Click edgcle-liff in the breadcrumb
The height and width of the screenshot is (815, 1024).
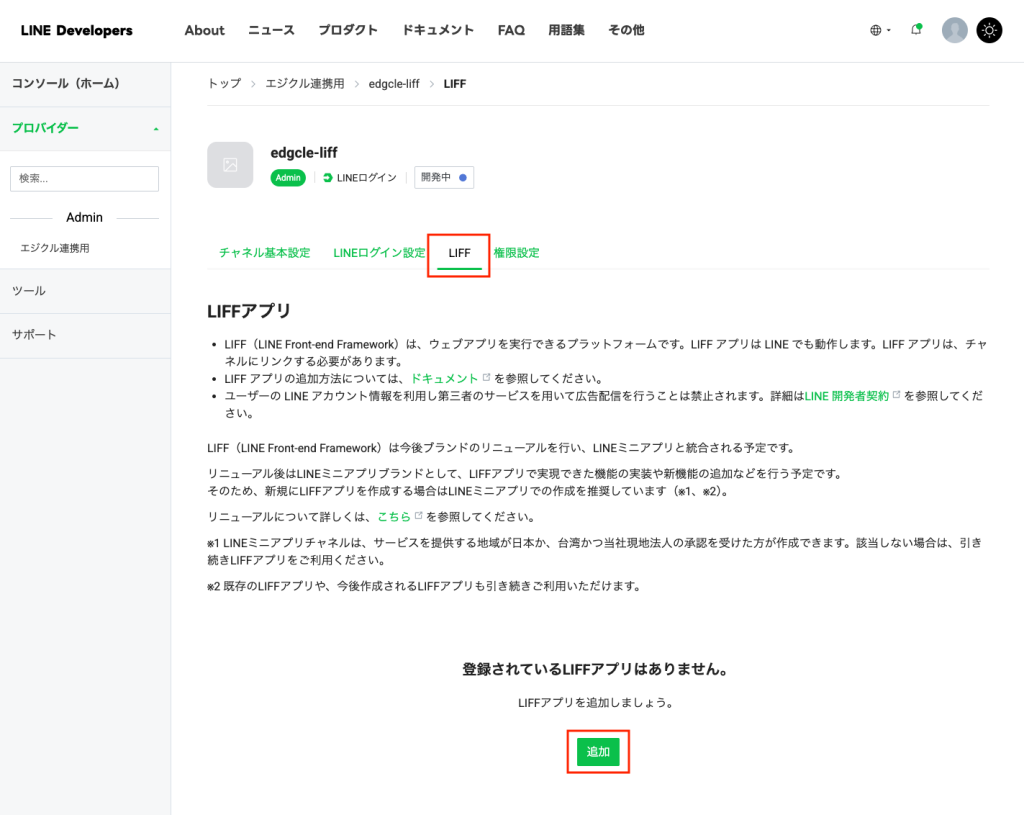(394, 84)
